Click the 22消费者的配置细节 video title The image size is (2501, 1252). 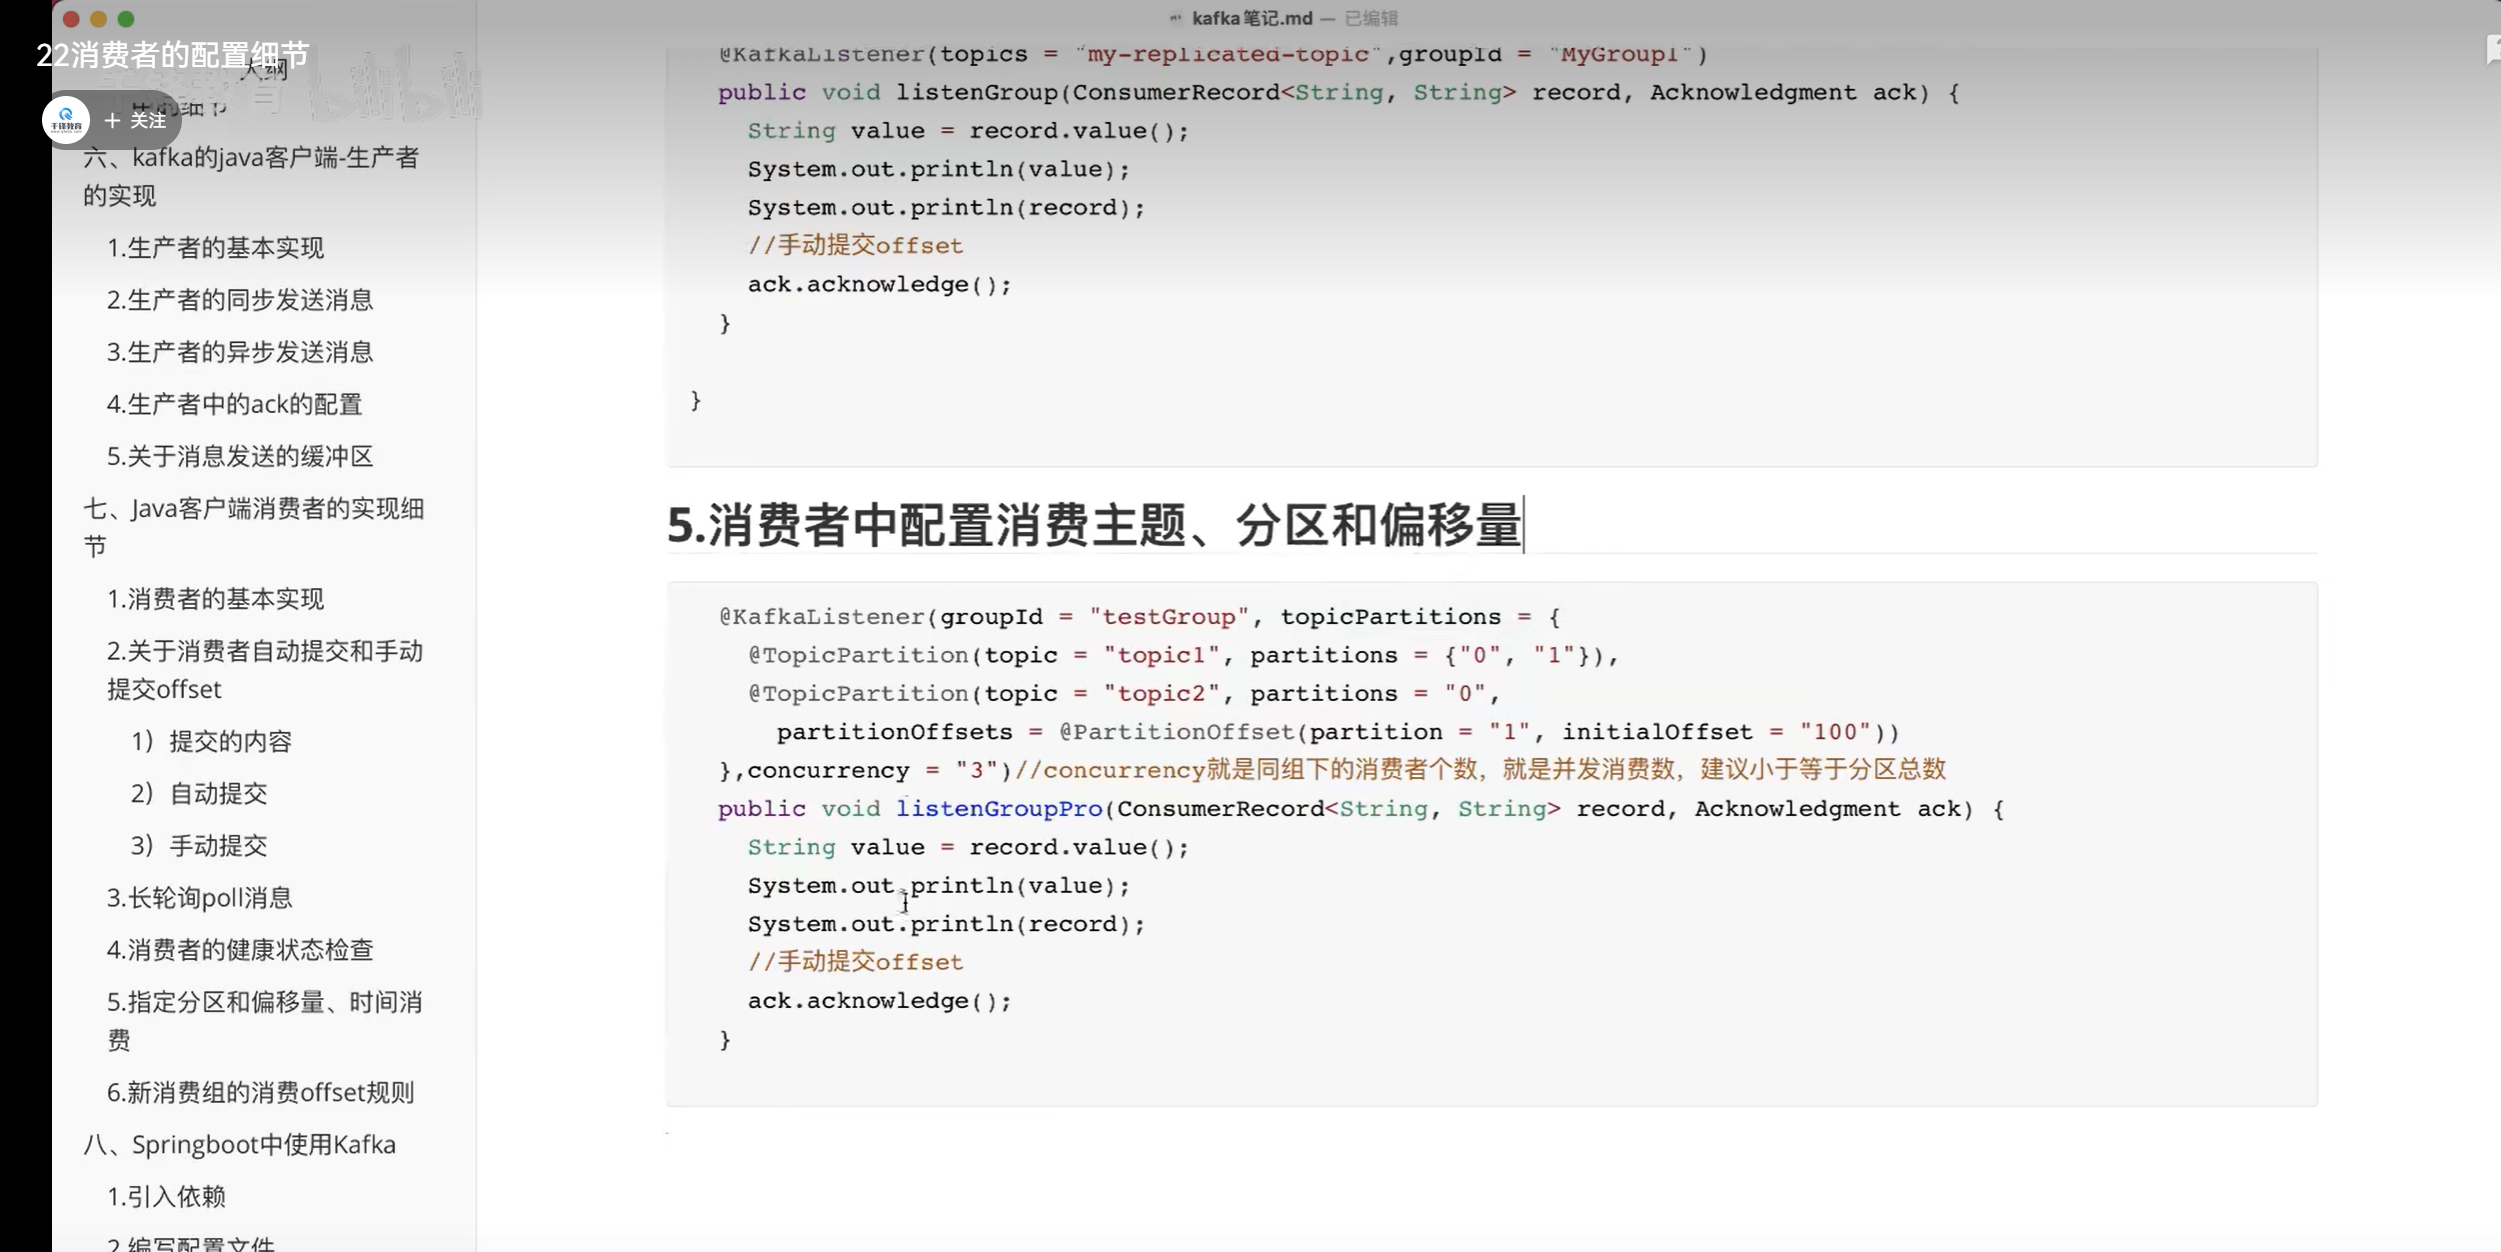point(173,55)
